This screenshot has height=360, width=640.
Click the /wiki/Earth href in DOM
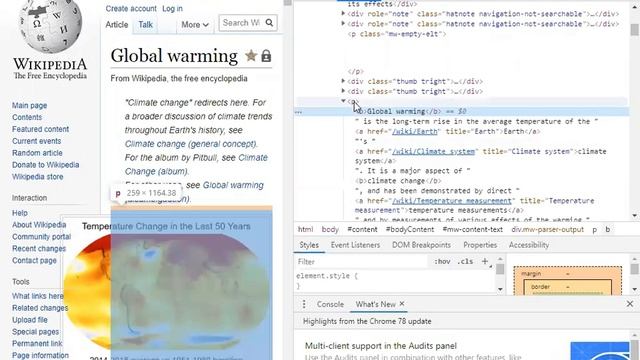point(415,131)
